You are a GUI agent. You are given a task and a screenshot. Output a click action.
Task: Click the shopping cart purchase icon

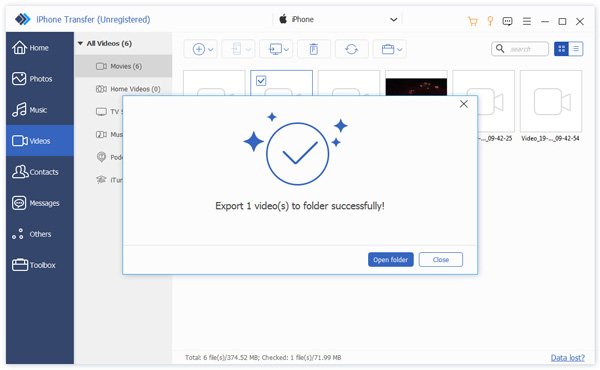tap(473, 21)
